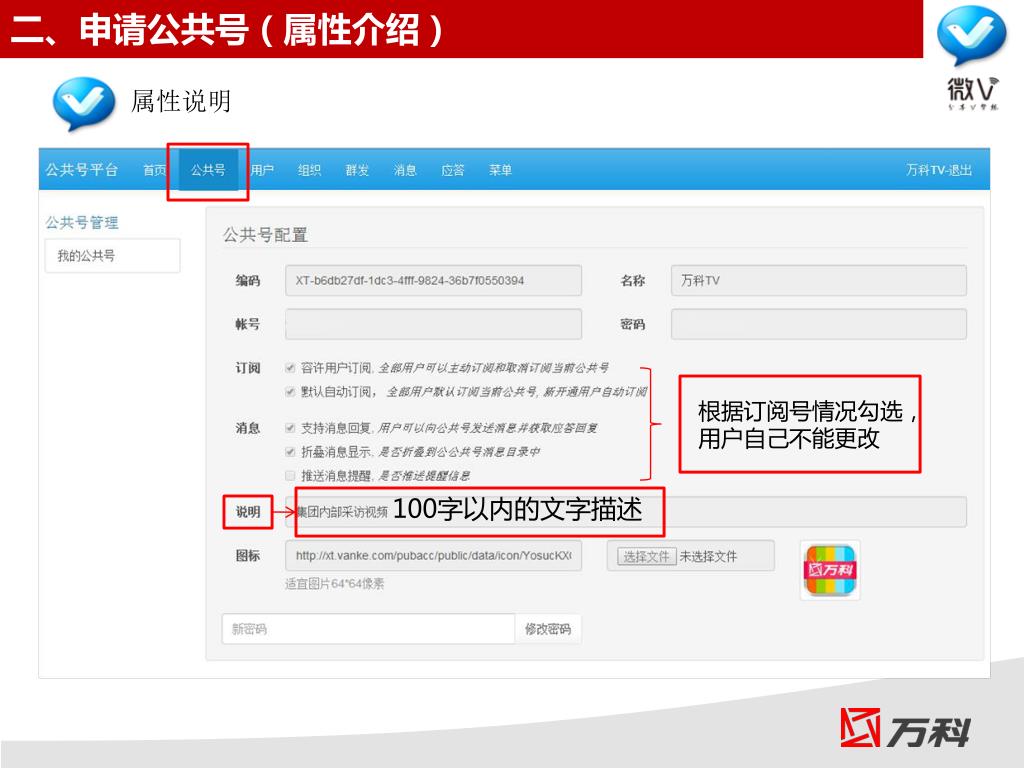Open the 菜单 nav tab
The height and width of the screenshot is (768, 1024).
pos(500,170)
